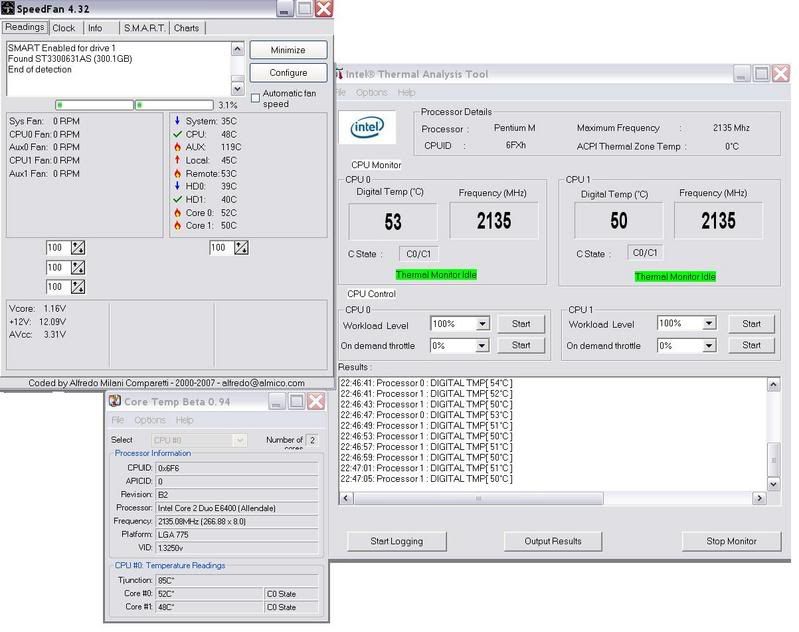This screenshot has width=799, height=632.
Task: Start the CPU 1 On demand throttle
Action: 751,345
